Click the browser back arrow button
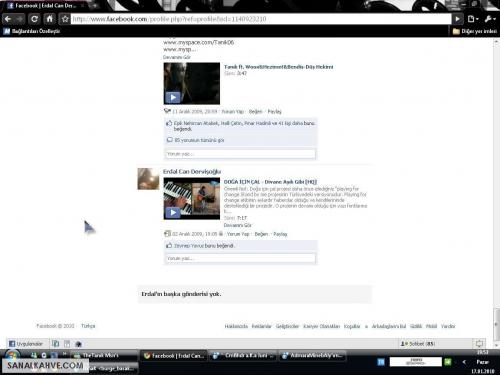500x375 pixels. pos(8,19)
